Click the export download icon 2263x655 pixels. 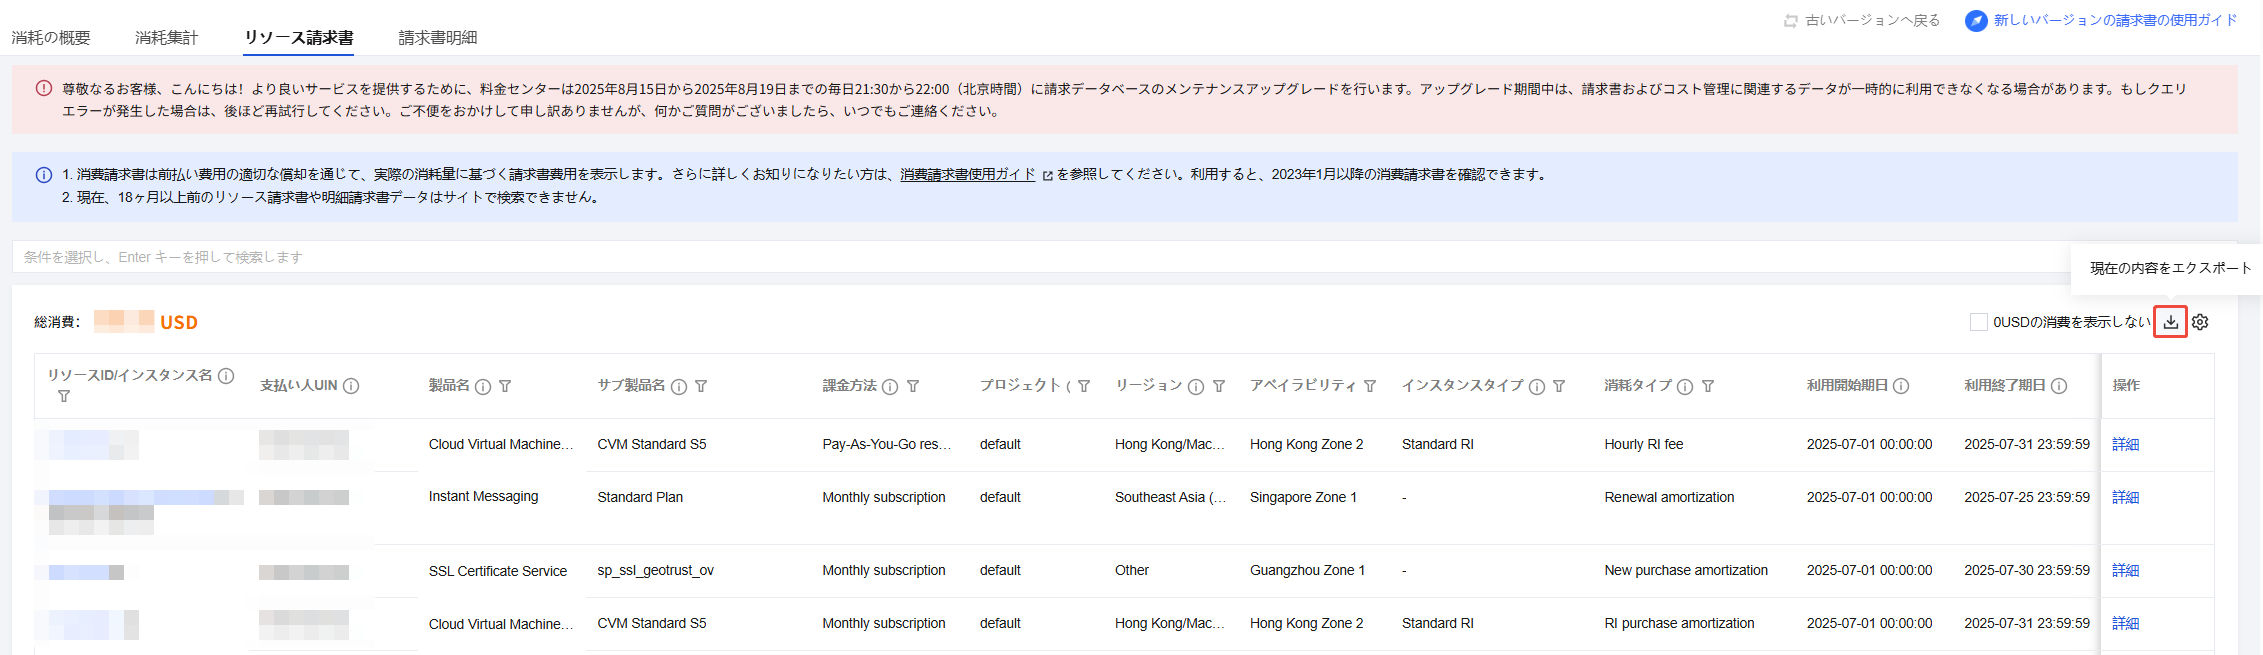pos(2170,322)
